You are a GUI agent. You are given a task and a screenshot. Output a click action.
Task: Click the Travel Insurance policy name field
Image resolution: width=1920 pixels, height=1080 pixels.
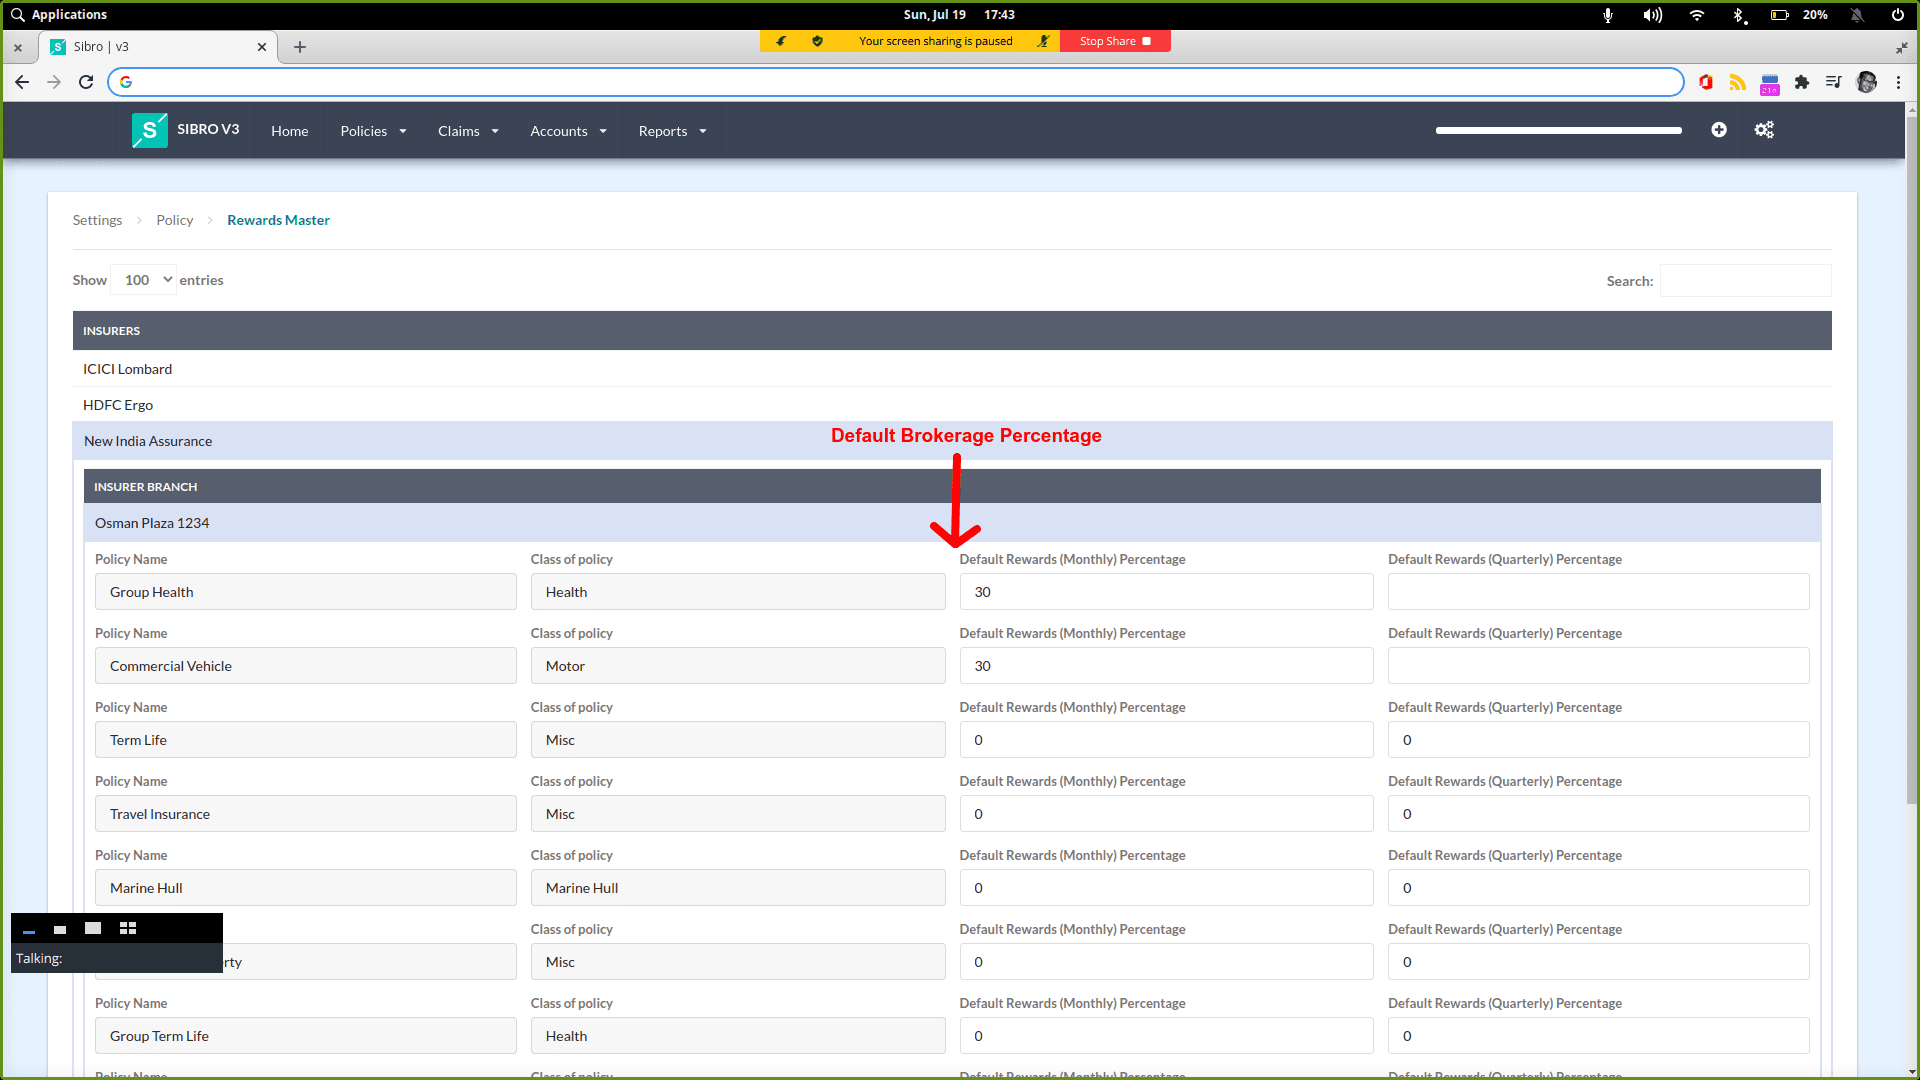305,814
